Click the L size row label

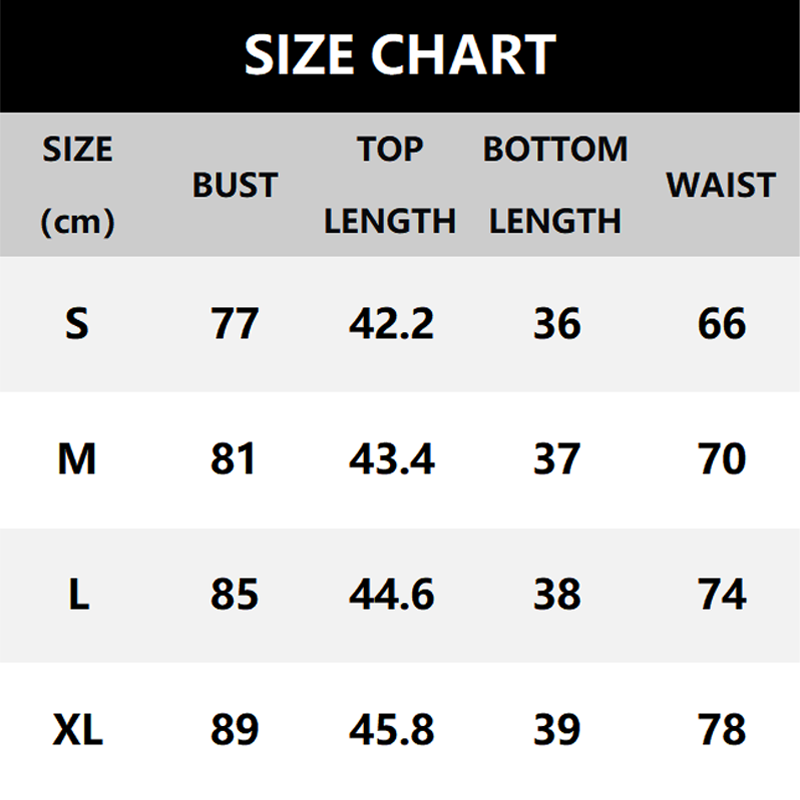tap(78, 595)
